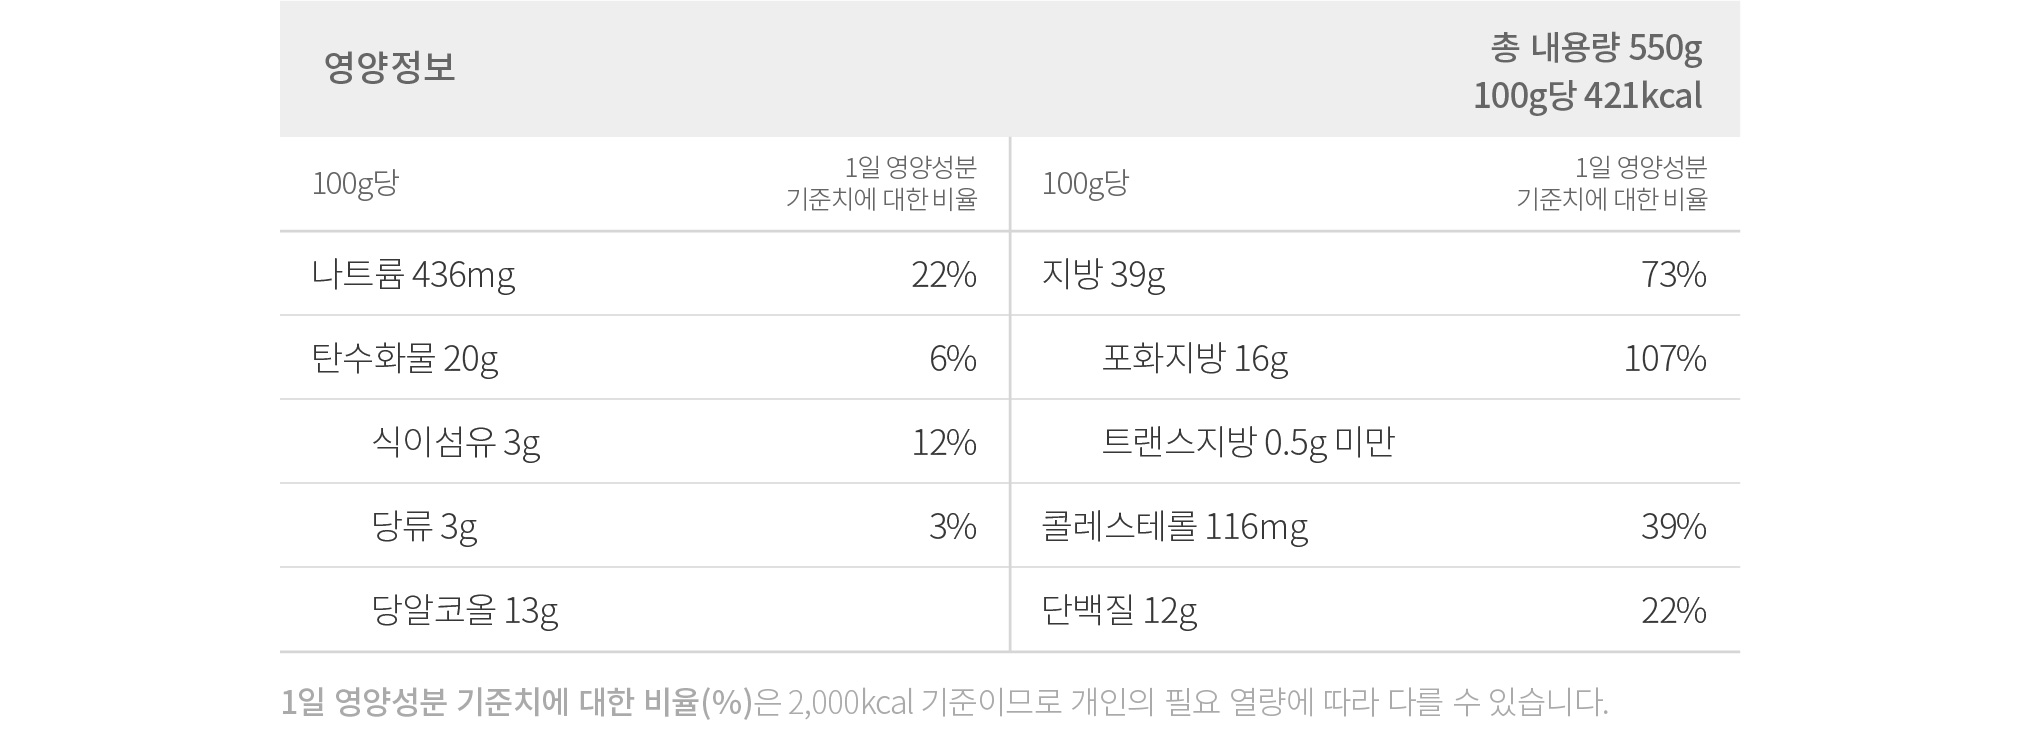This screenshot has width=2020, height=730.
Task: Click the 22% value beside 나트륨
Action: point(943,274)
